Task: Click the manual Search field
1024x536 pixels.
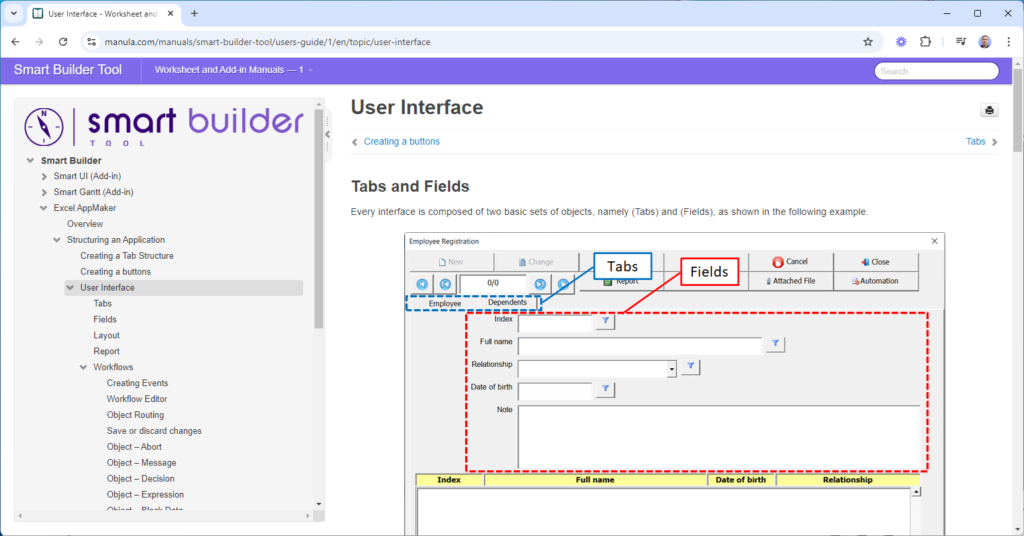Action: tap(936, 71)
